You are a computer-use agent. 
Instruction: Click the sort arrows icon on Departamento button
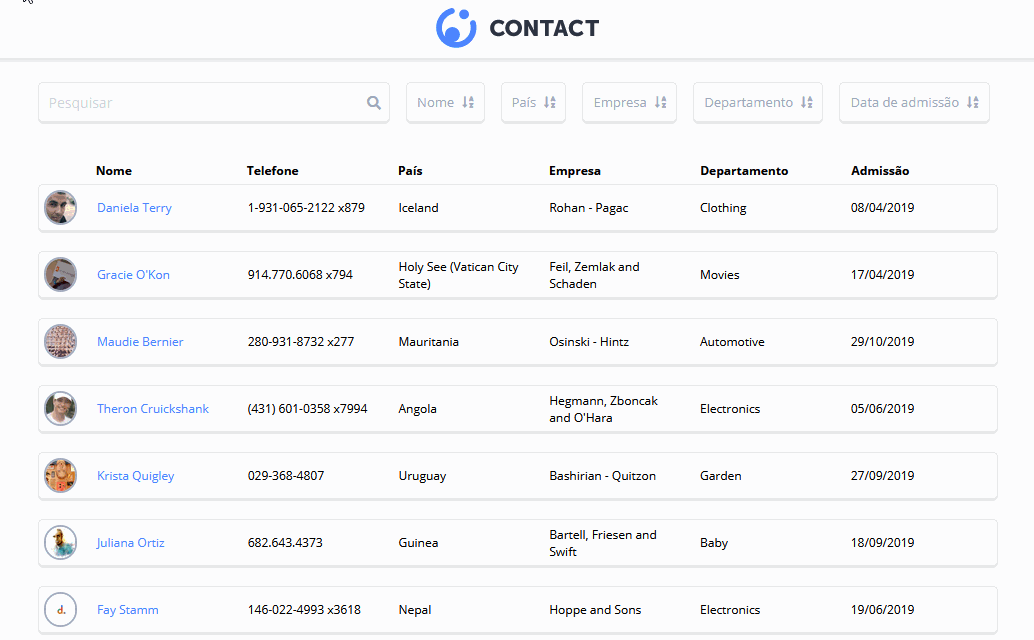pyautogui.click(x=807, y=102)
